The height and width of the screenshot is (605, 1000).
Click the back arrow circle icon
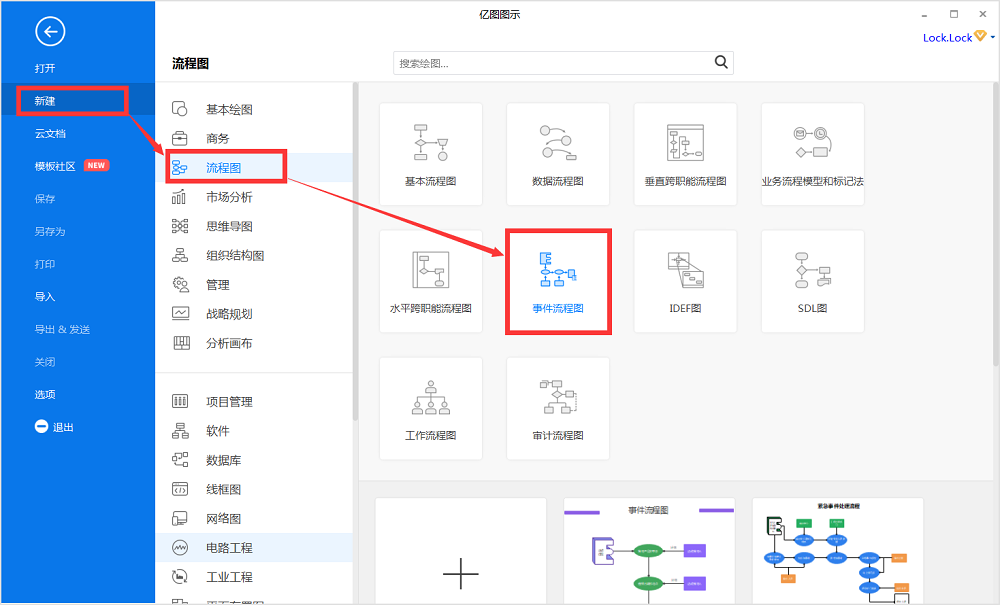pos(50,31)
